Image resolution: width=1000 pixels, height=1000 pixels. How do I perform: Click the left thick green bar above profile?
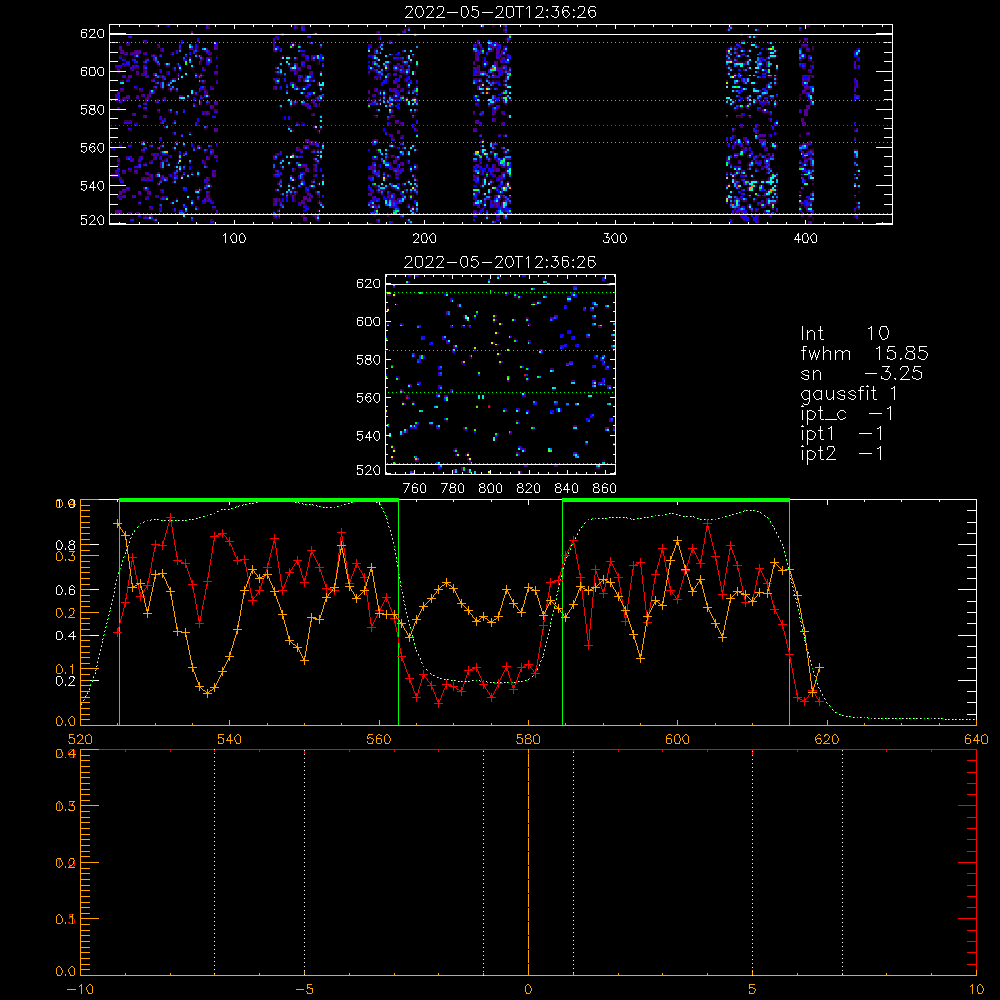(259, 501)
